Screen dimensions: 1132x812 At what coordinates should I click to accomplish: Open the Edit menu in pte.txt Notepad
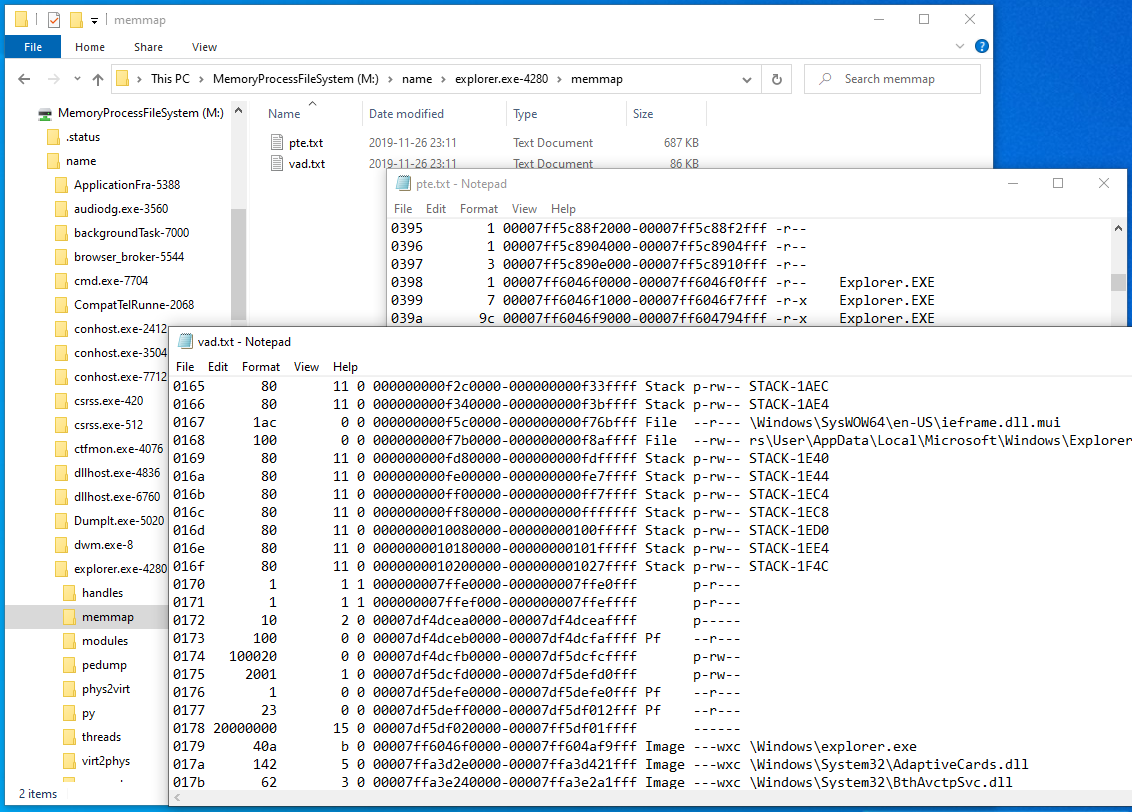435,209
